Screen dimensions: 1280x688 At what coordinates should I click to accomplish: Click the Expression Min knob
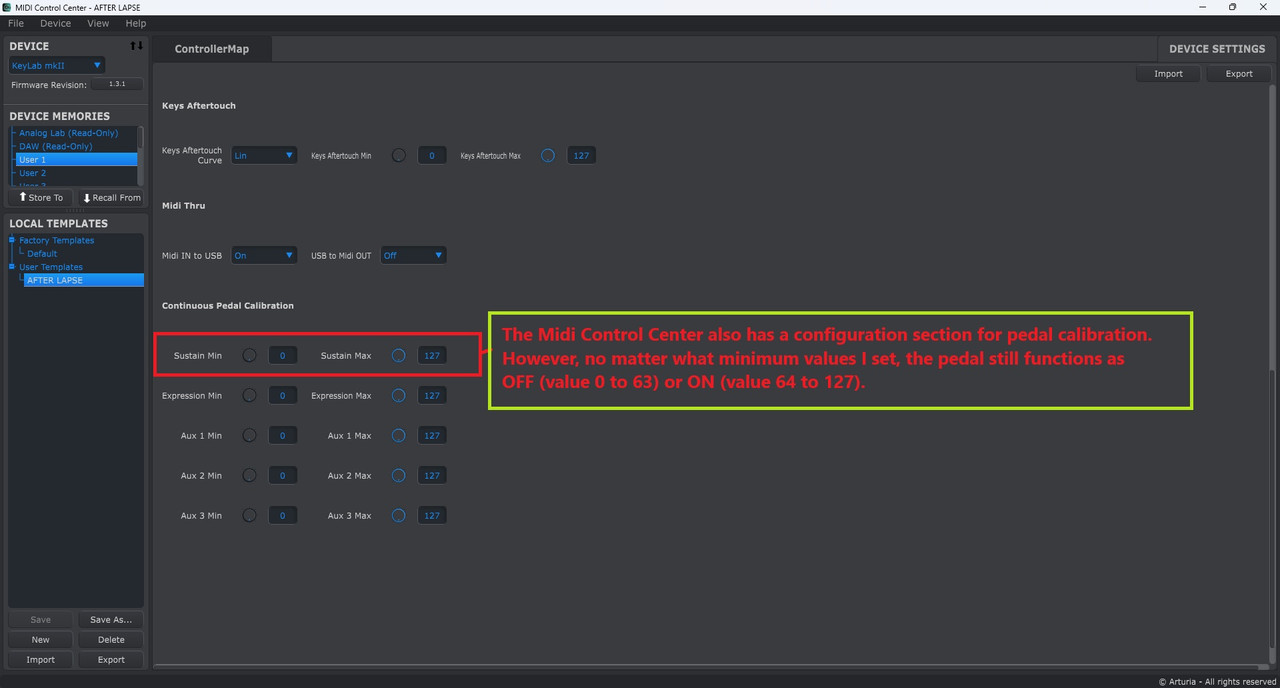[250, 395]
